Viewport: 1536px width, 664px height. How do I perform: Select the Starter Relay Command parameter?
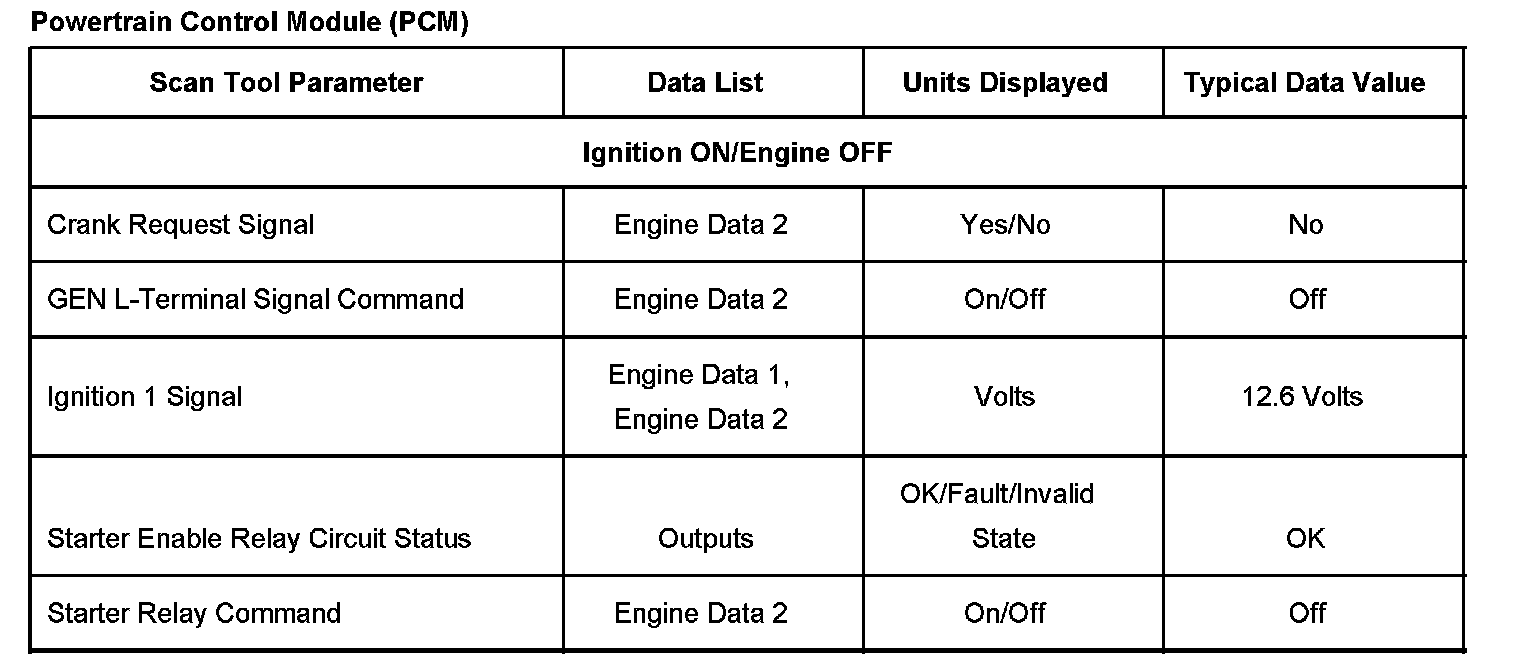194,613
